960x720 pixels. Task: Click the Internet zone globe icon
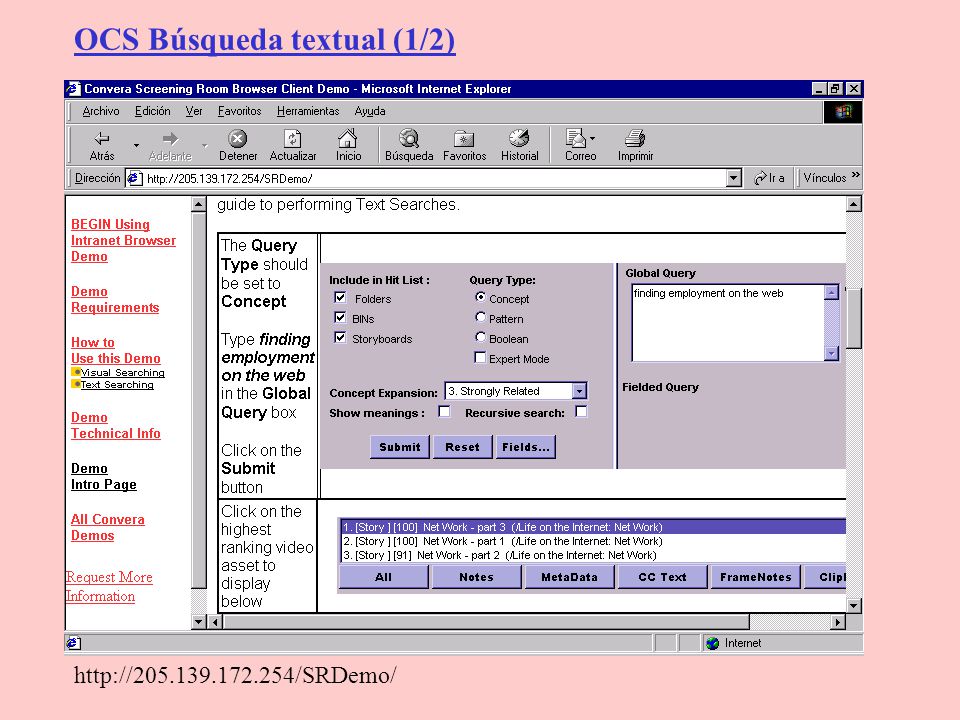tap(712, 643)
